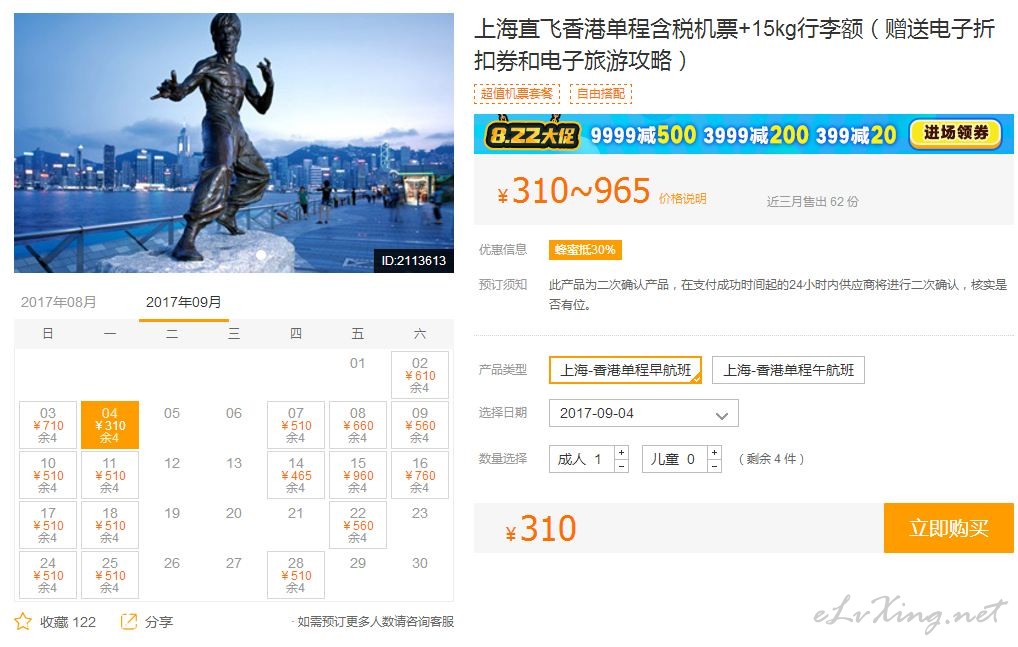Select September 25 priced ¥510
This screenshot has width=1018, height=647.
[110, 575]
